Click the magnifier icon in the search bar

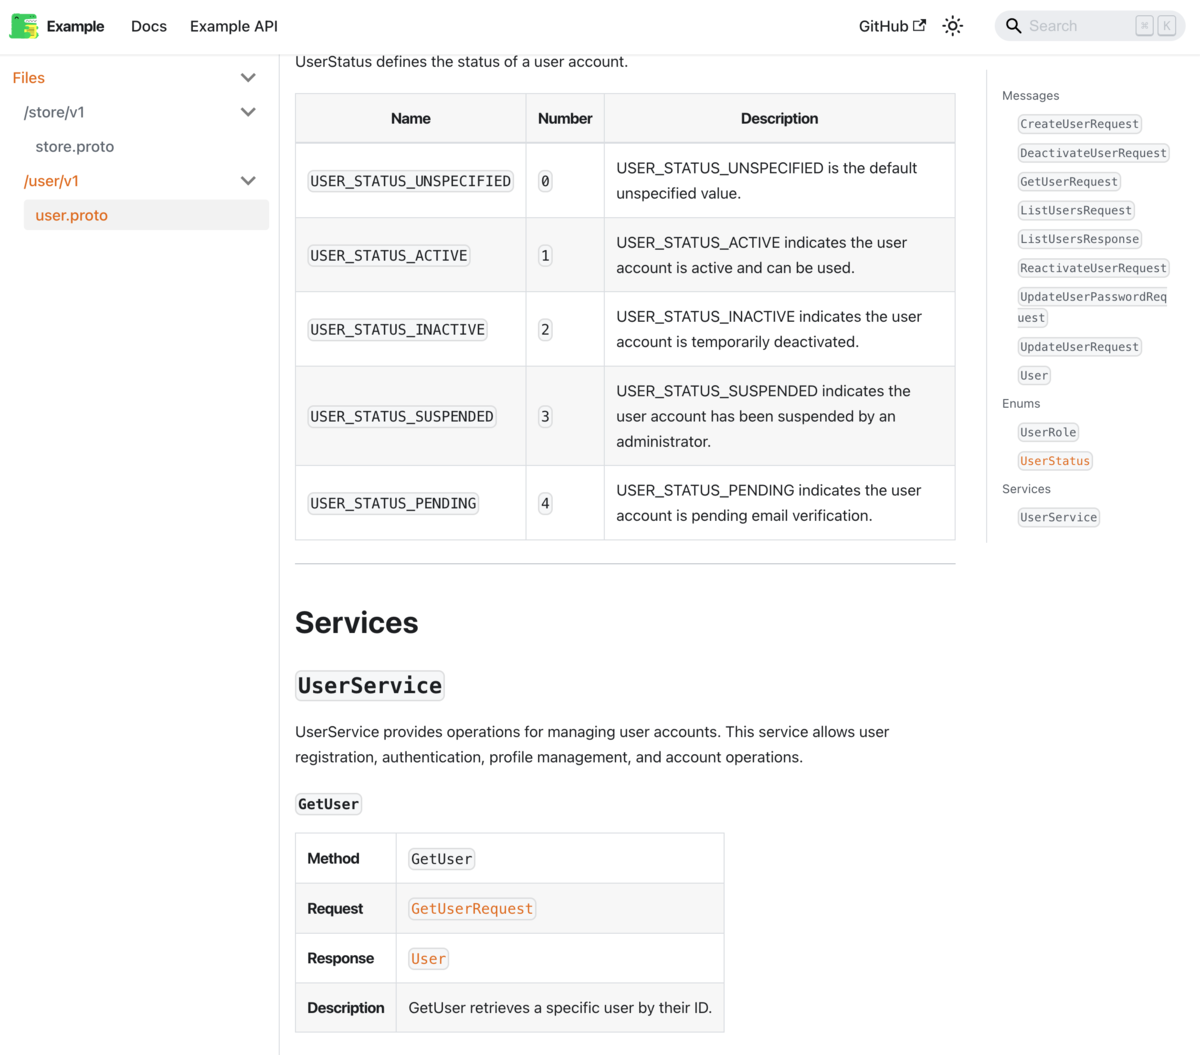(1014, 25)
